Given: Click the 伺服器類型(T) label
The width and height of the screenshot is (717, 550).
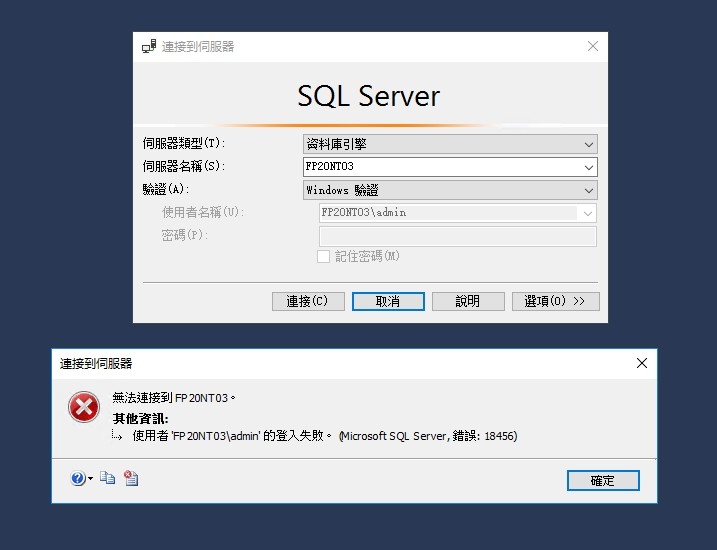Looking at the screenshot, I should (x=184, y=143).
